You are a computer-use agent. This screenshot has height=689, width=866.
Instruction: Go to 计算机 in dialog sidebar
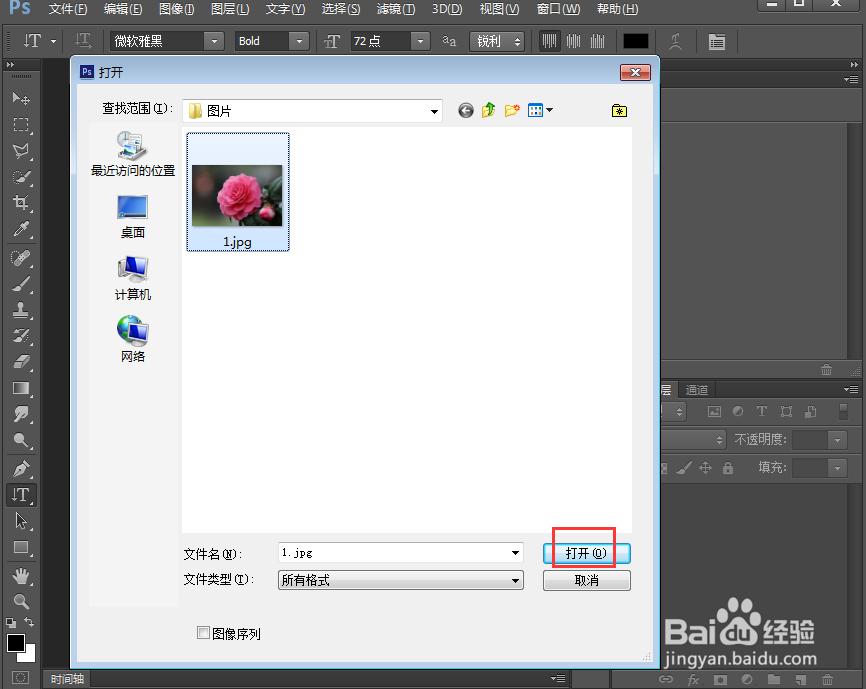point(133,278)
